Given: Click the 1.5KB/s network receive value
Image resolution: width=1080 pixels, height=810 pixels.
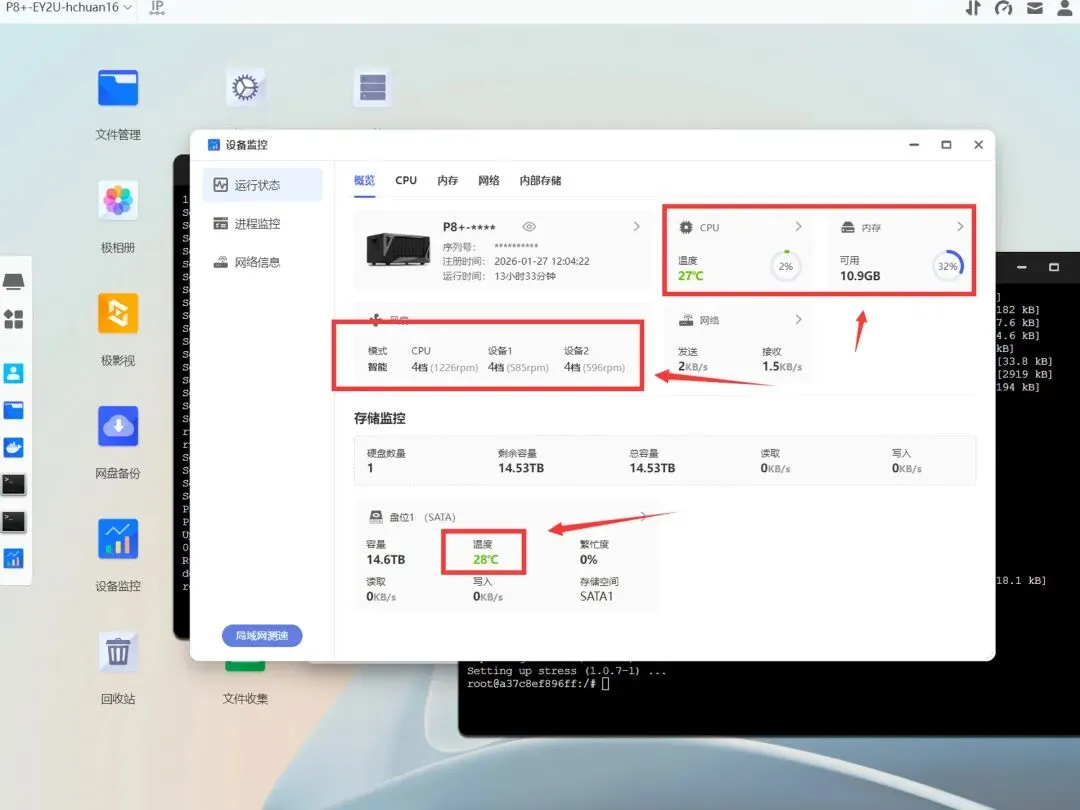Looking at the screenshot, I should pyautogui.click(x=782, y=366).
